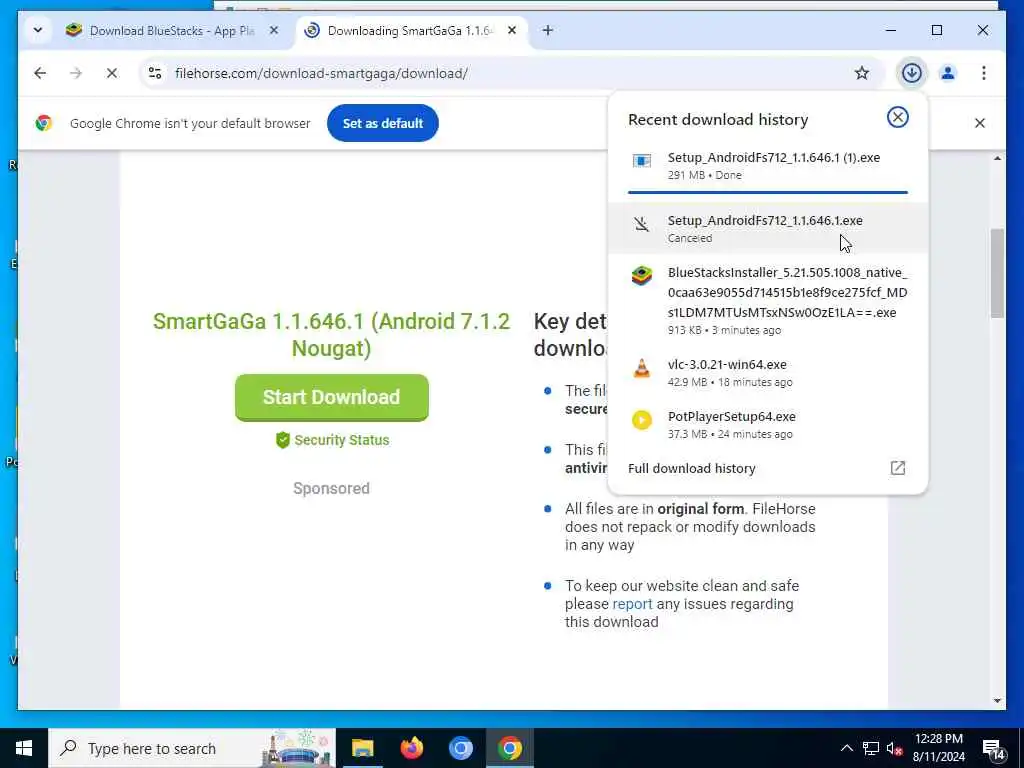Screen dimensions: 1024x768
Task: Open a new browser tab
Action: [548, 30]
